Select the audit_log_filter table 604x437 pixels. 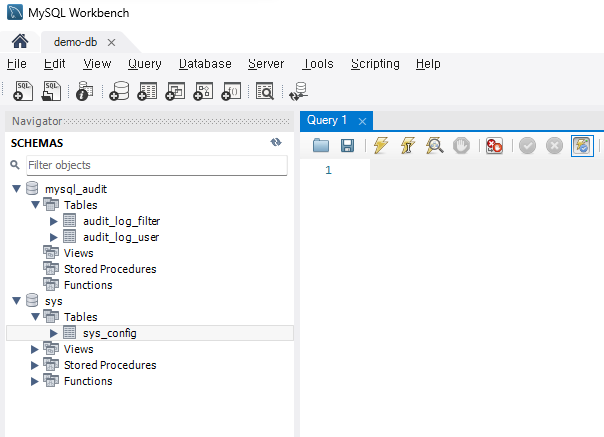[x=121, y=221]
